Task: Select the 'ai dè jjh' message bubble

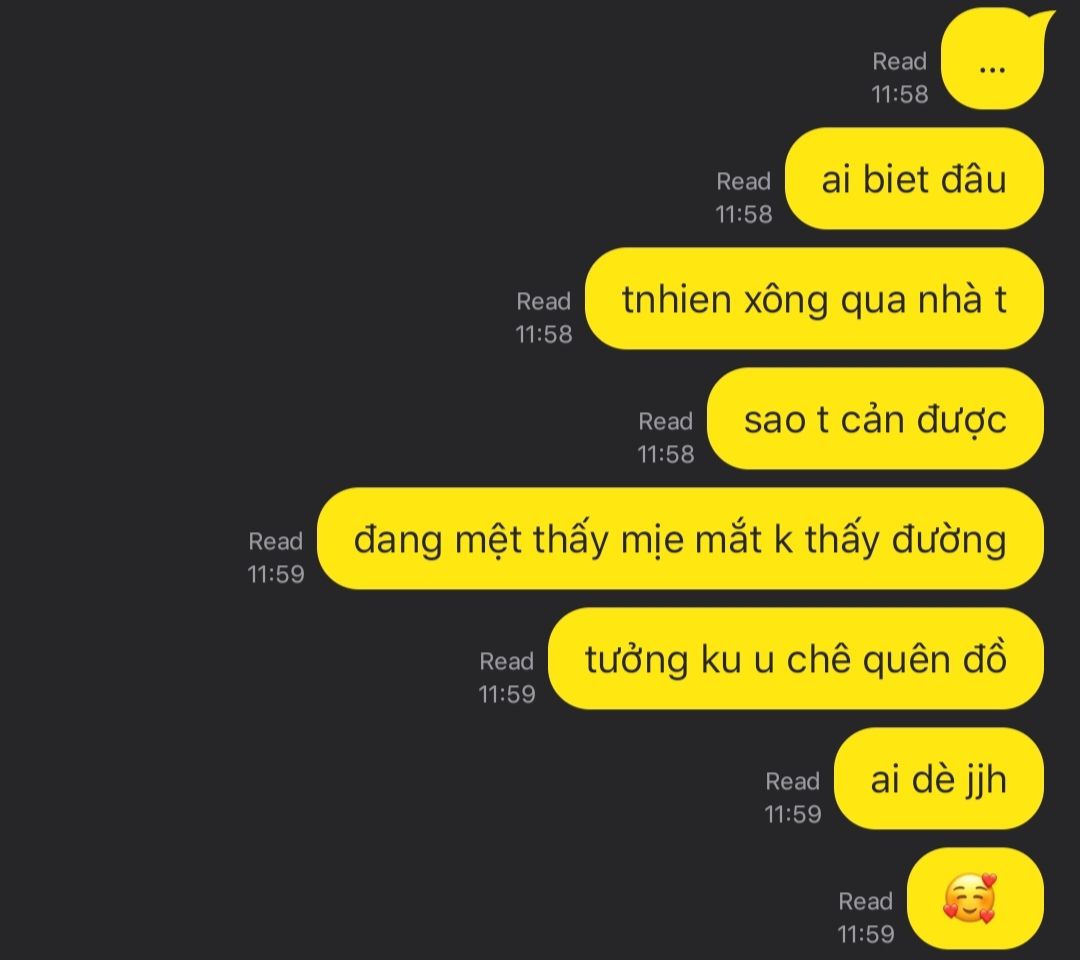Action: coord(939,778)
